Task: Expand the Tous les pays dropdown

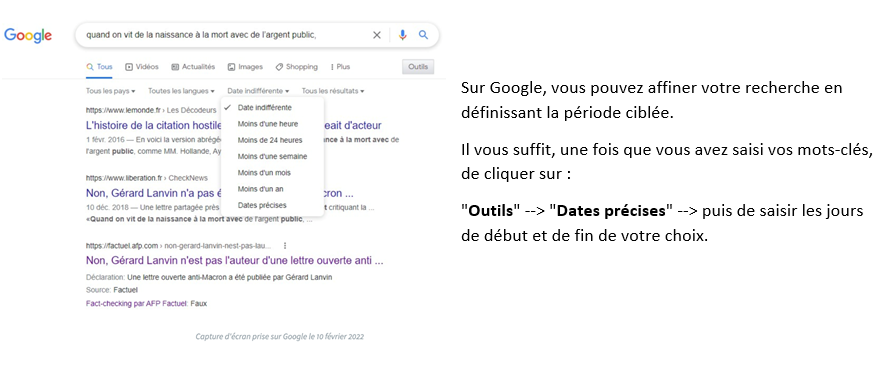Action: pyautogui.click(x=110, y=90)
